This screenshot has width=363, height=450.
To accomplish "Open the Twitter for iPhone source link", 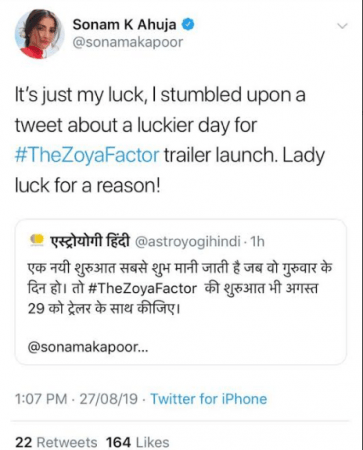I will [x=209, y=399].
